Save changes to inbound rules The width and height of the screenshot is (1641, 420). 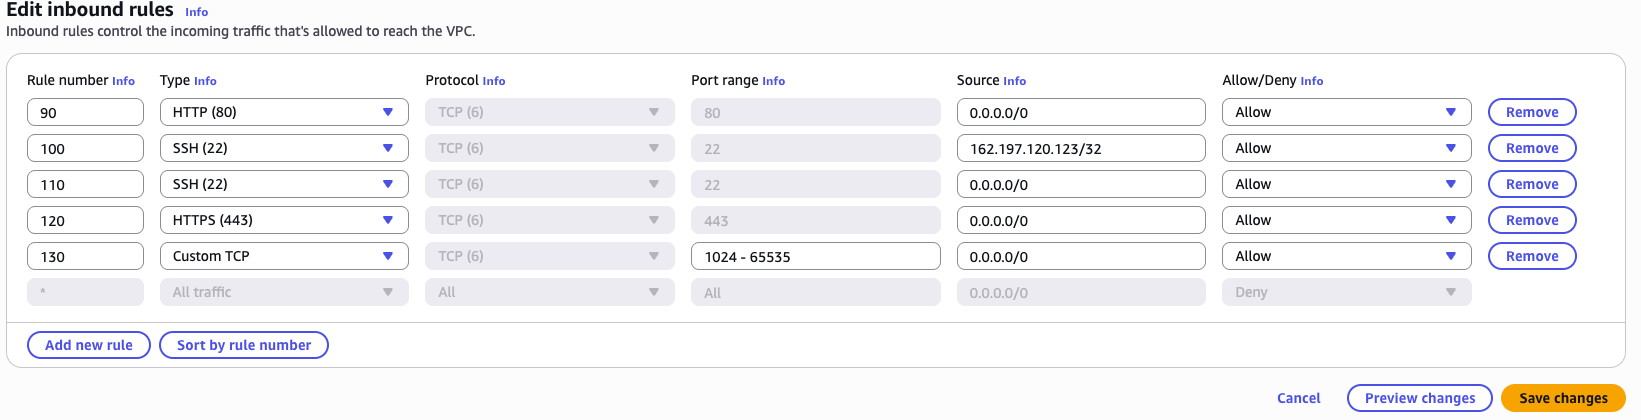[x=1562, y=398]
